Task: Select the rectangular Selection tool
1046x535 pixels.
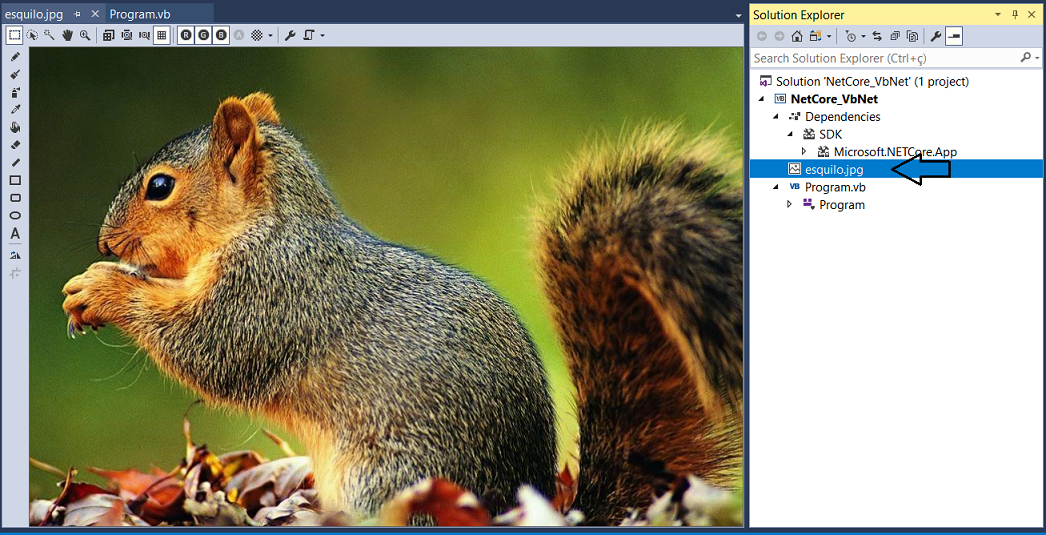Action: [x=14, y=35]
